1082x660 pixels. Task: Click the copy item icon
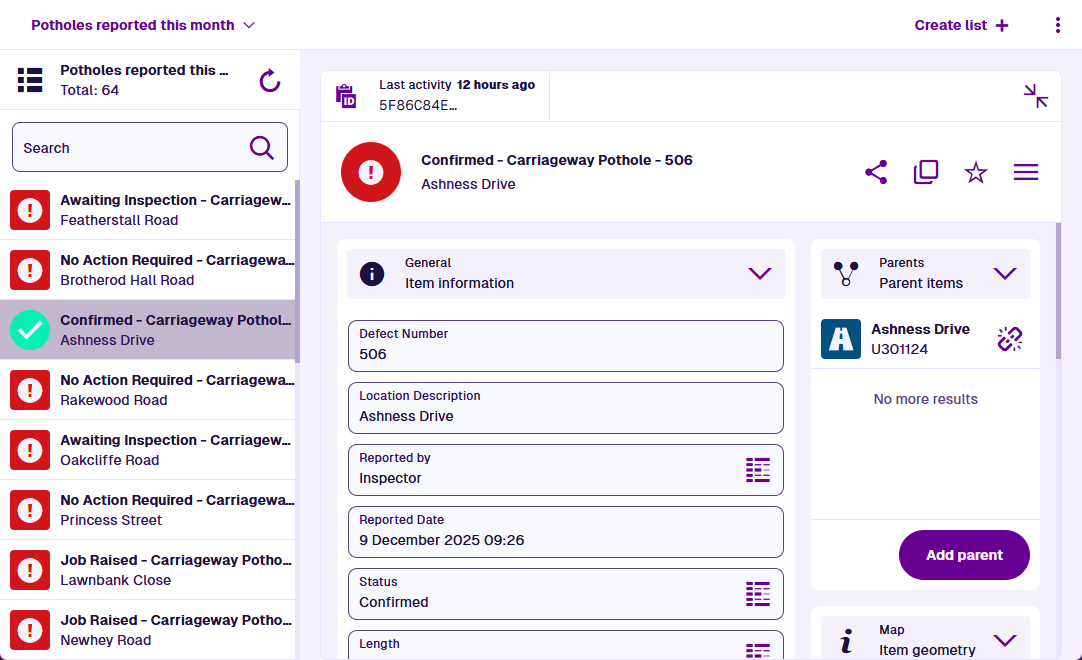(x=926, y=172)
